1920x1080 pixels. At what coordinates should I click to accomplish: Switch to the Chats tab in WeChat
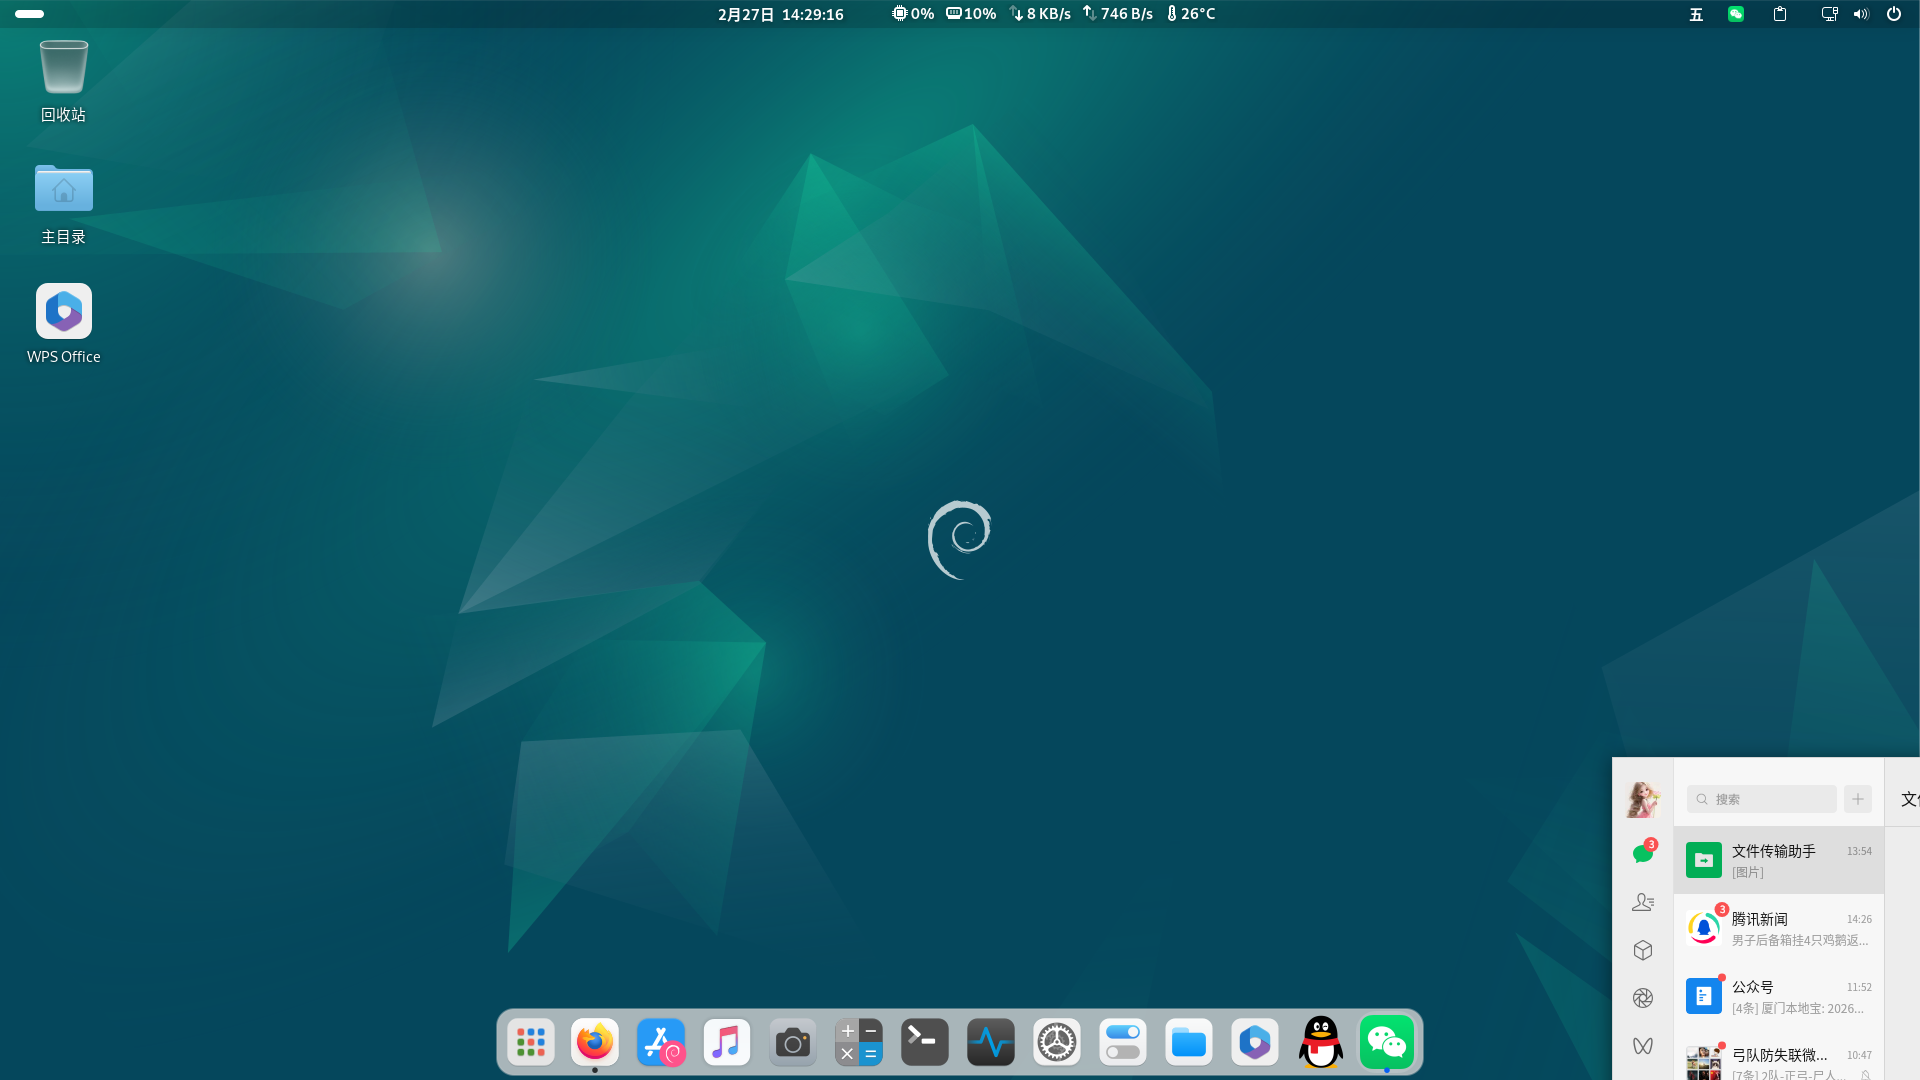pyautogui.click(x=1643, y=853)
